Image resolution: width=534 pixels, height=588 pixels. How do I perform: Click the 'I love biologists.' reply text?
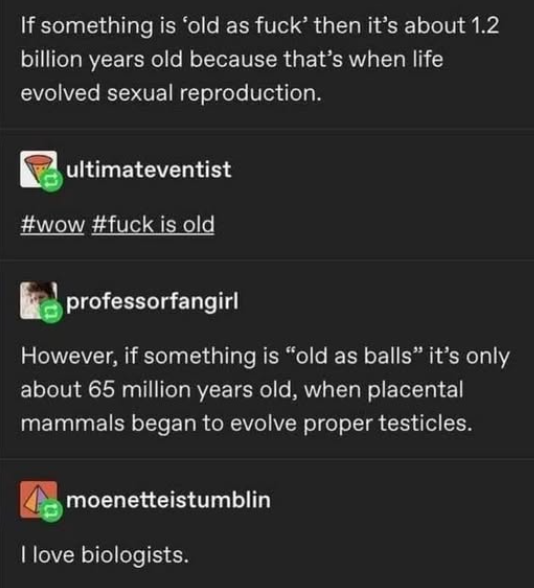[105, 555]
